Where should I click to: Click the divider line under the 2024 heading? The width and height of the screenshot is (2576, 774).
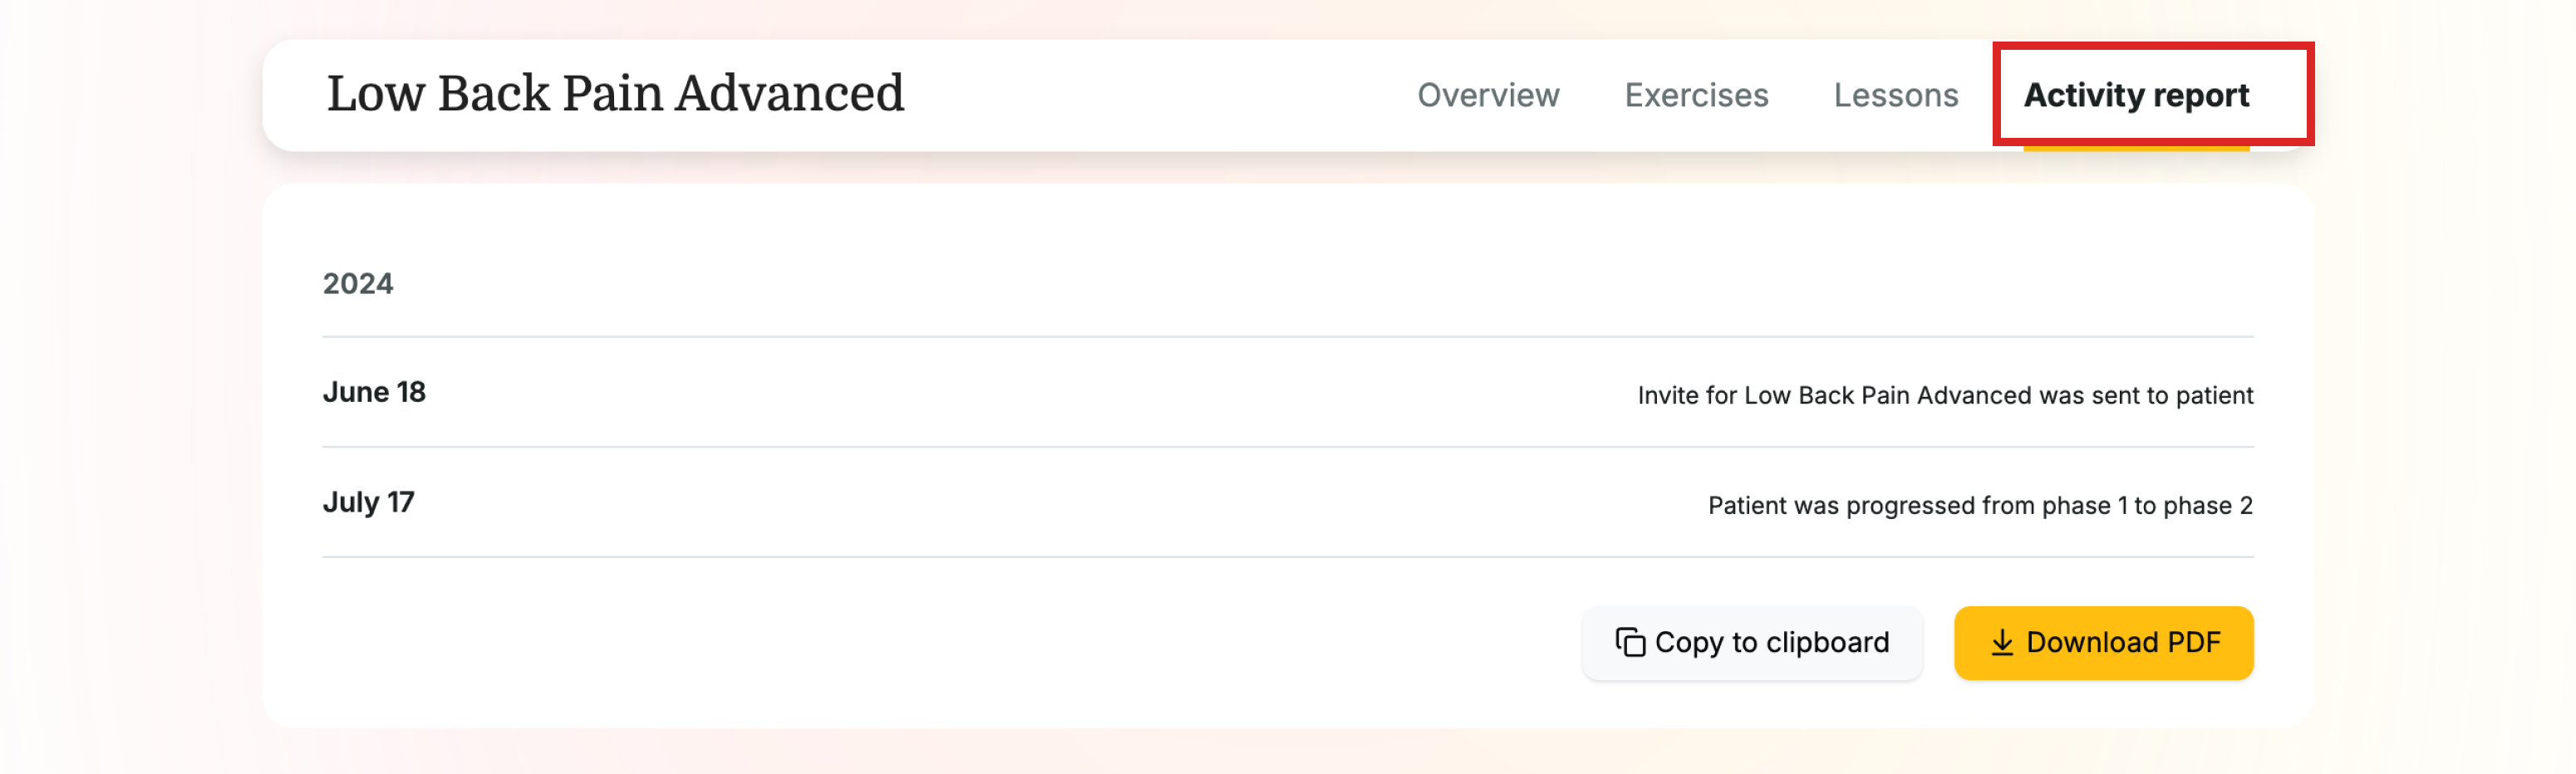pos(1287,337)
